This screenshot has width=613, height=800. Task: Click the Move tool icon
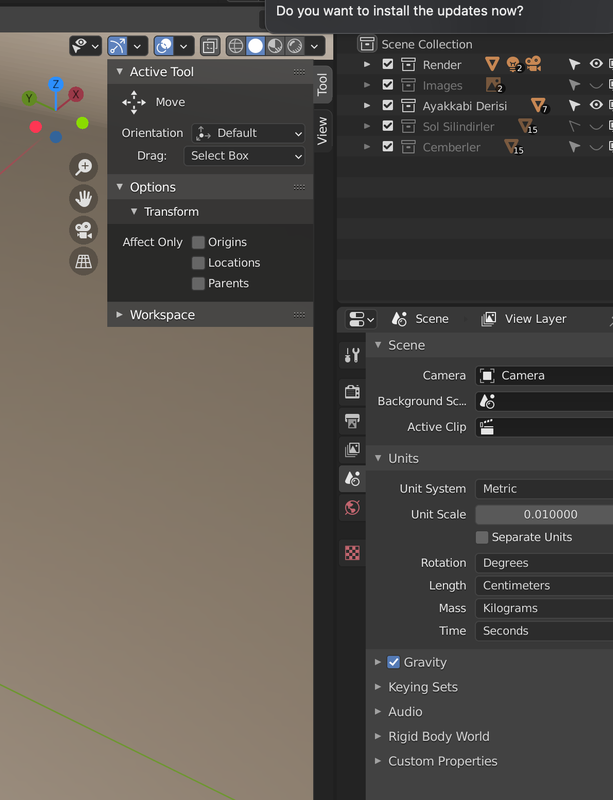click(134, 102)
